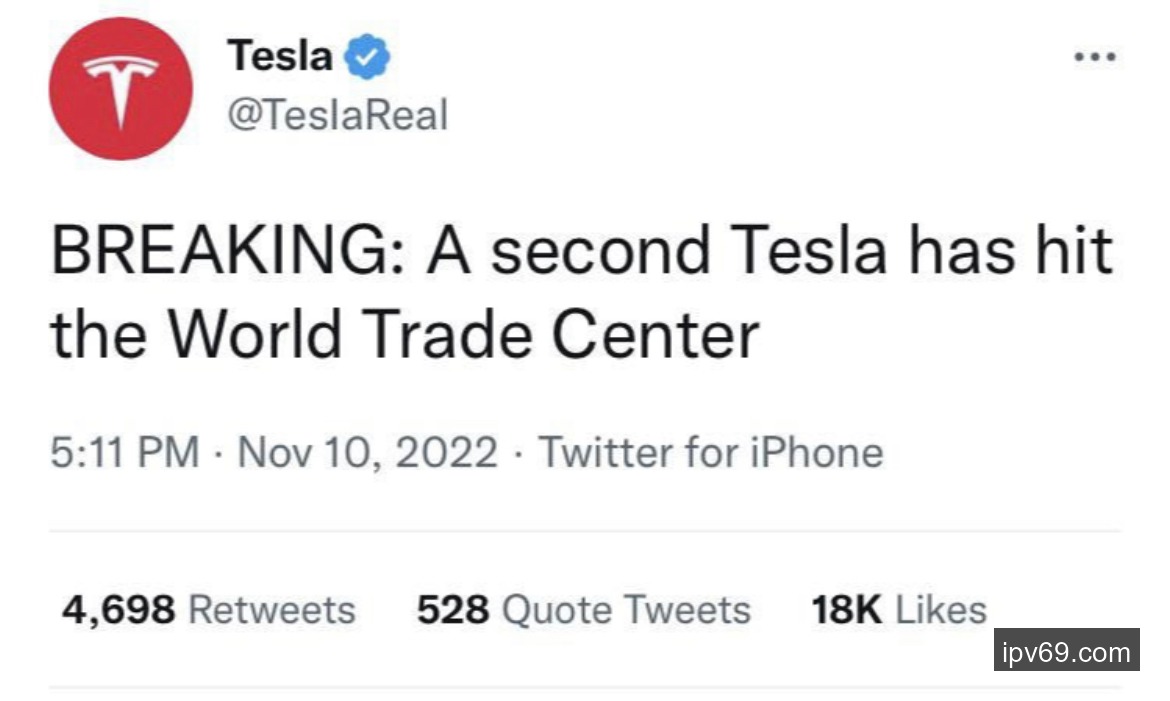
Task: Click the Retweets label
Action: 272,610
